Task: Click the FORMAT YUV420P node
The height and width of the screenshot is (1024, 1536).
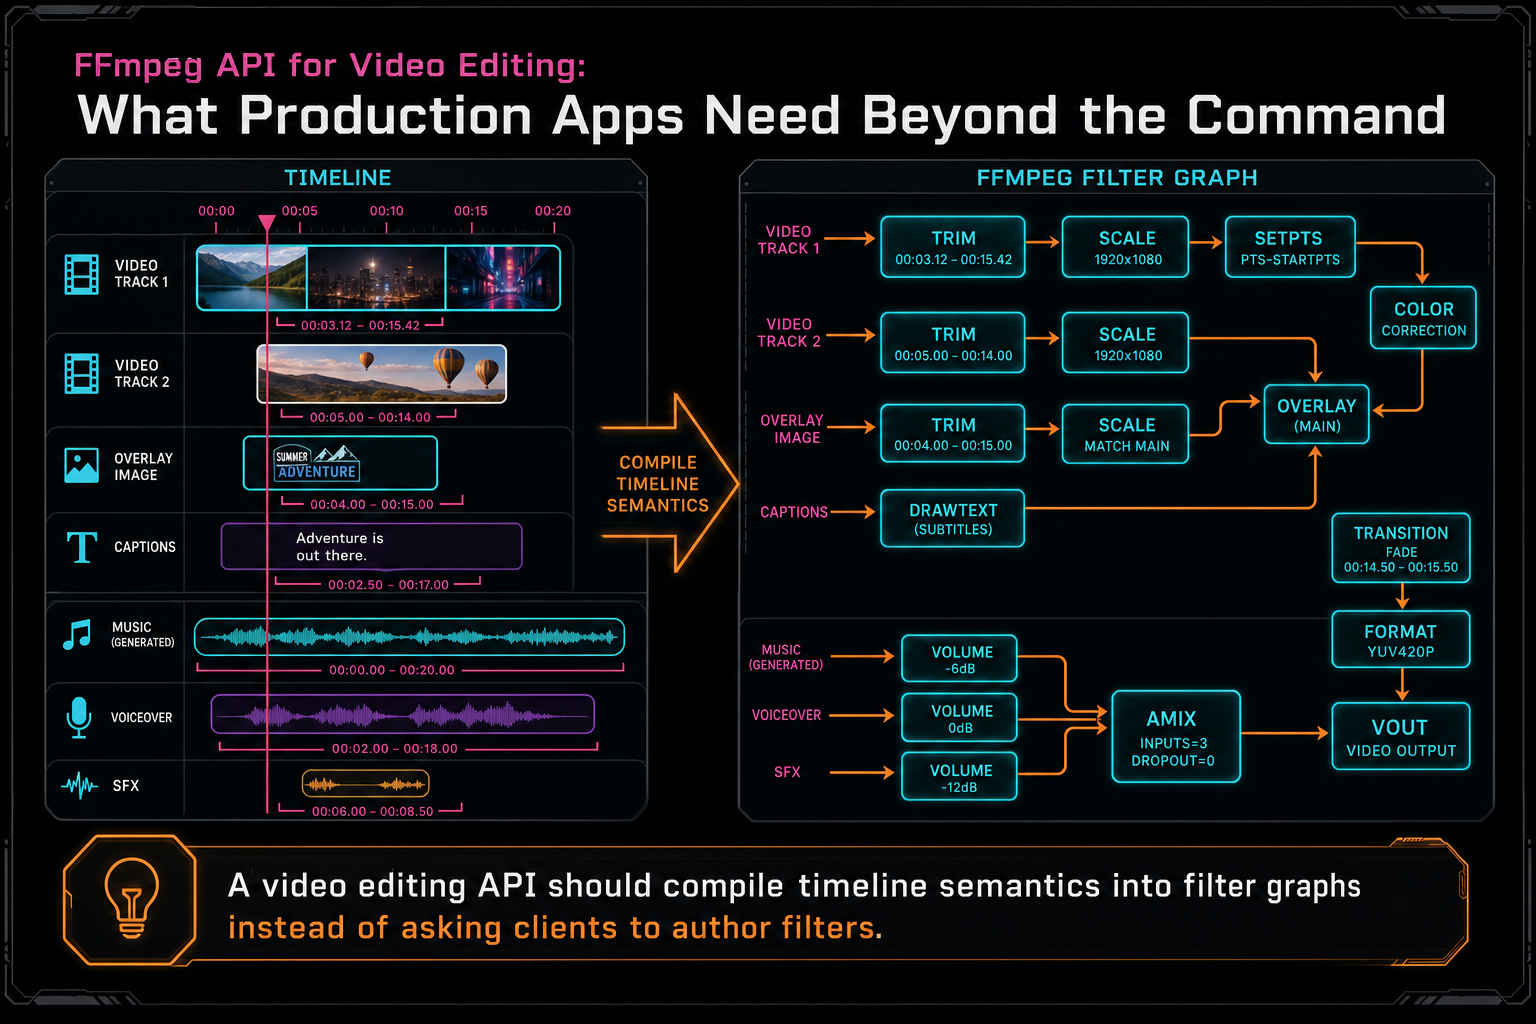Action: (x=1401, y=640)
